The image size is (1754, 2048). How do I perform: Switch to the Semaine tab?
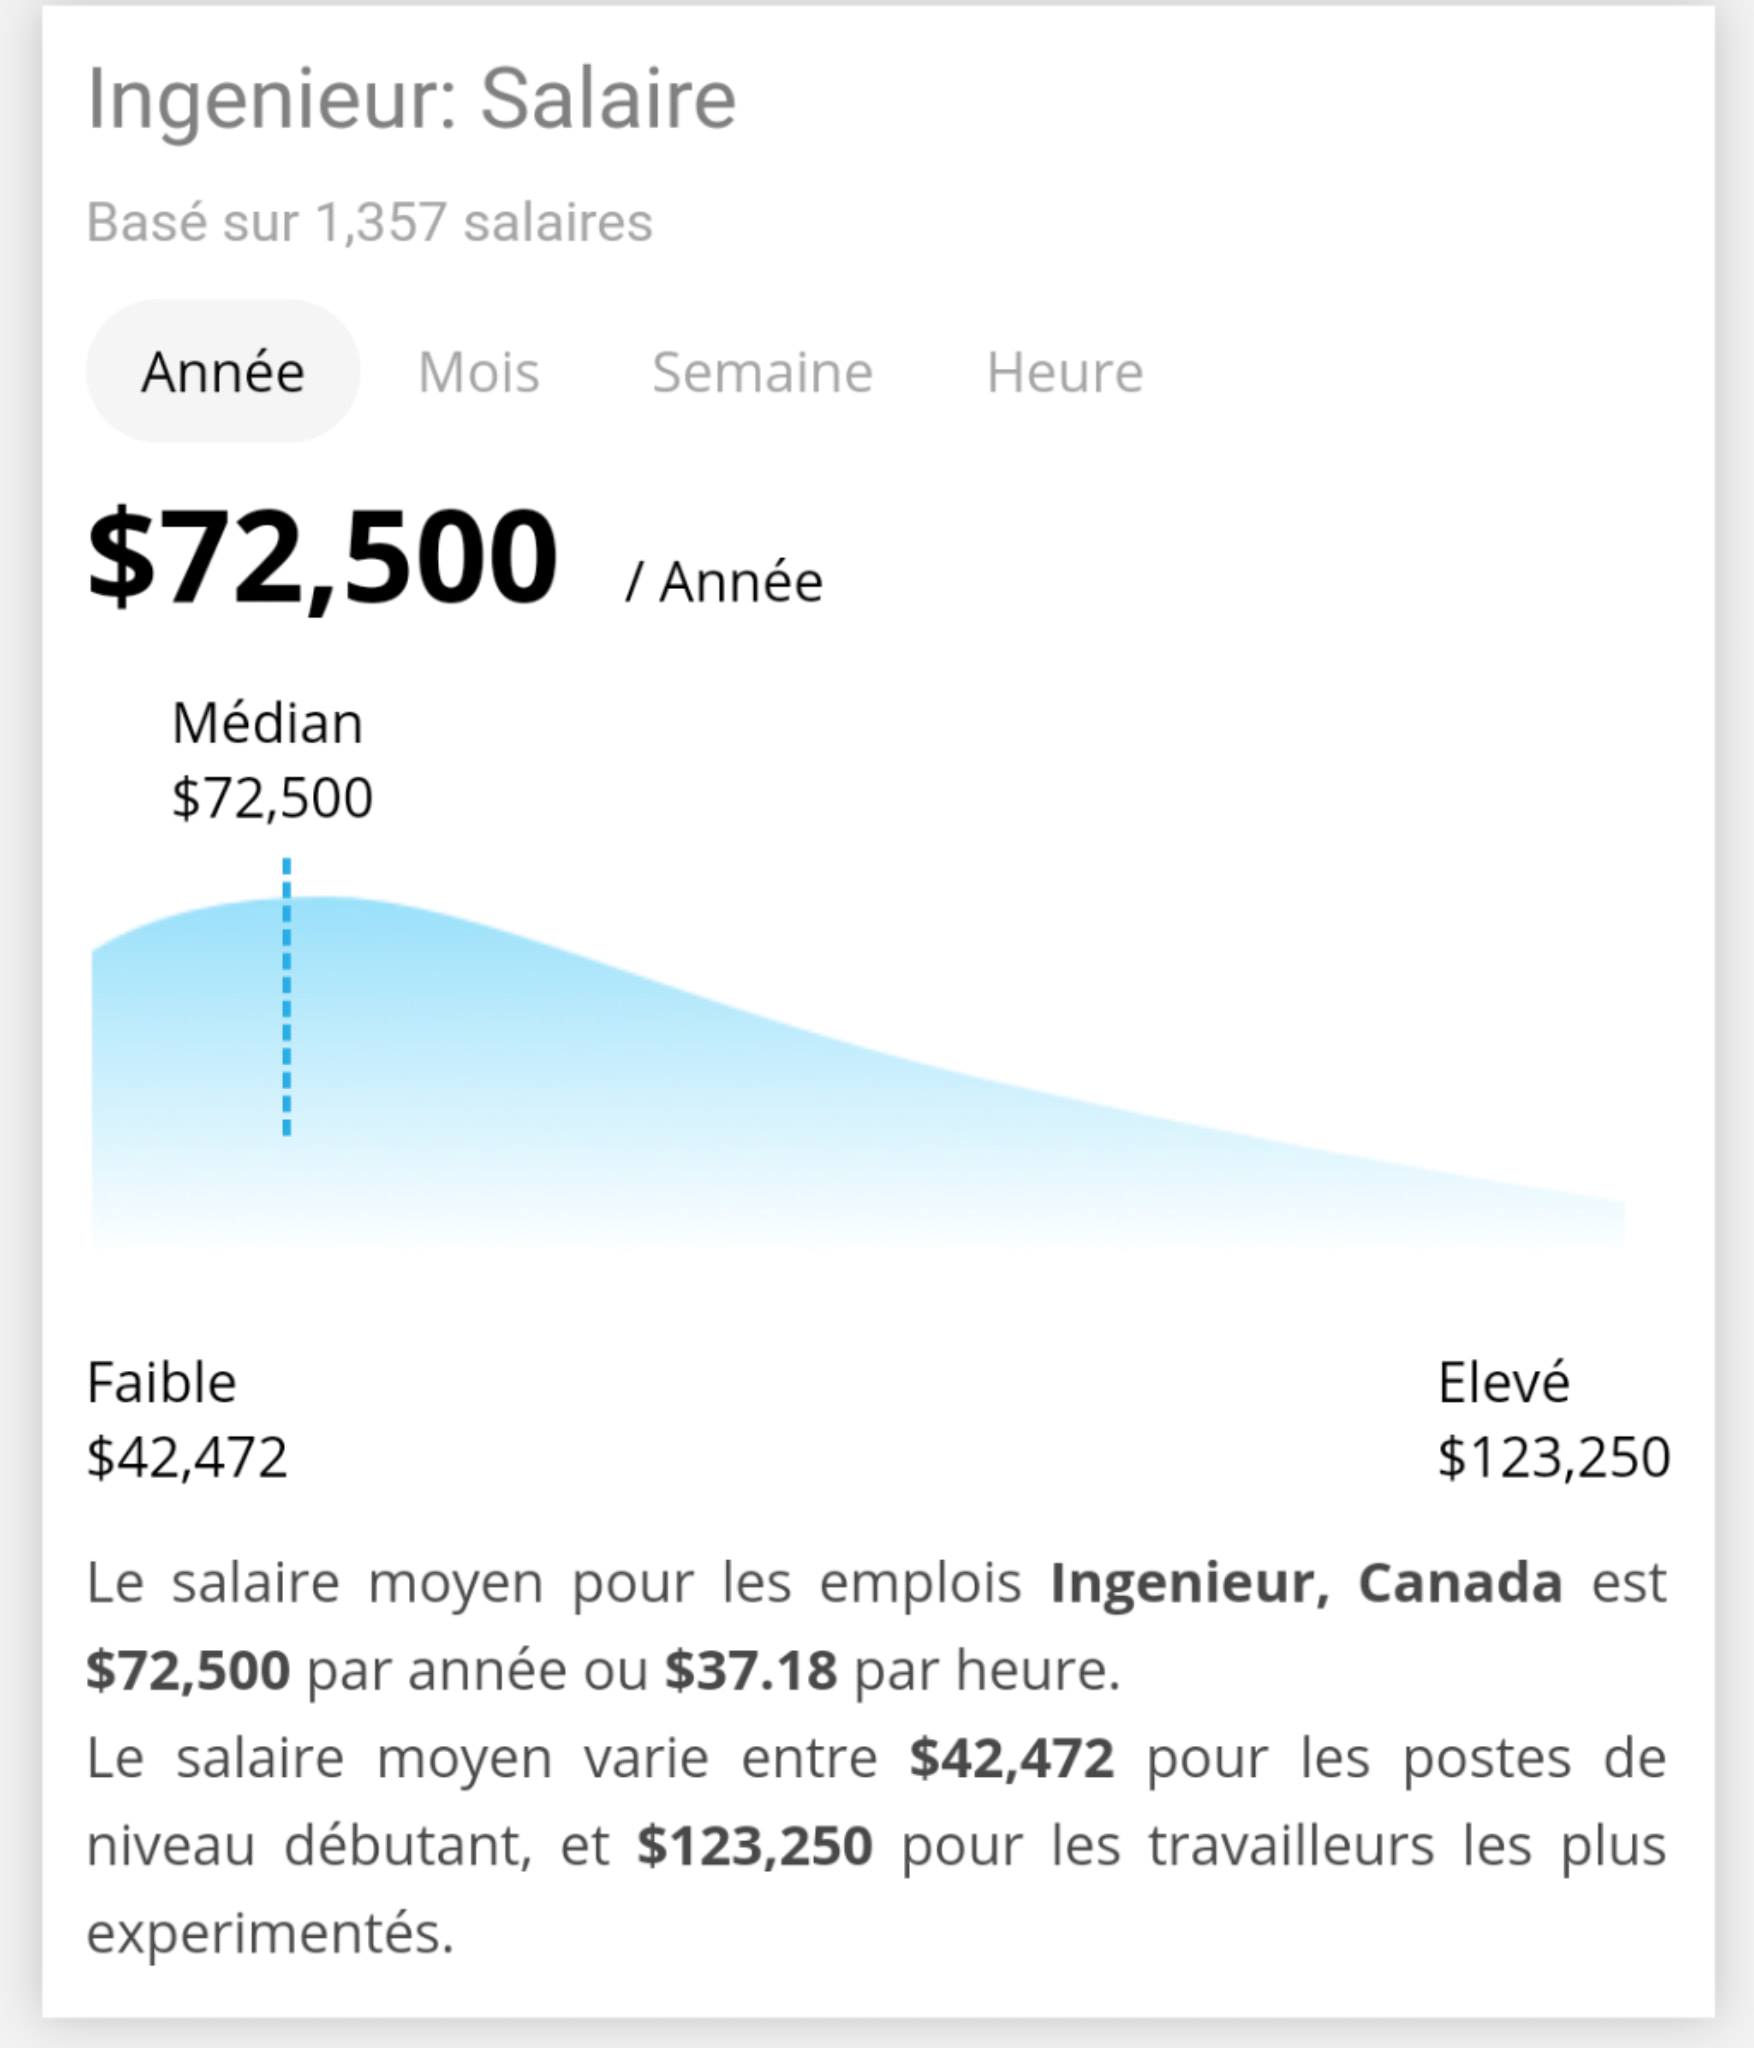[x=763, y=372]
